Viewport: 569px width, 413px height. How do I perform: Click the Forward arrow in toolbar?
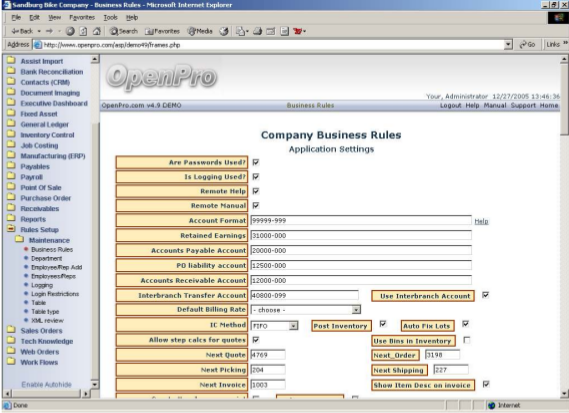(x=49, y=31)
